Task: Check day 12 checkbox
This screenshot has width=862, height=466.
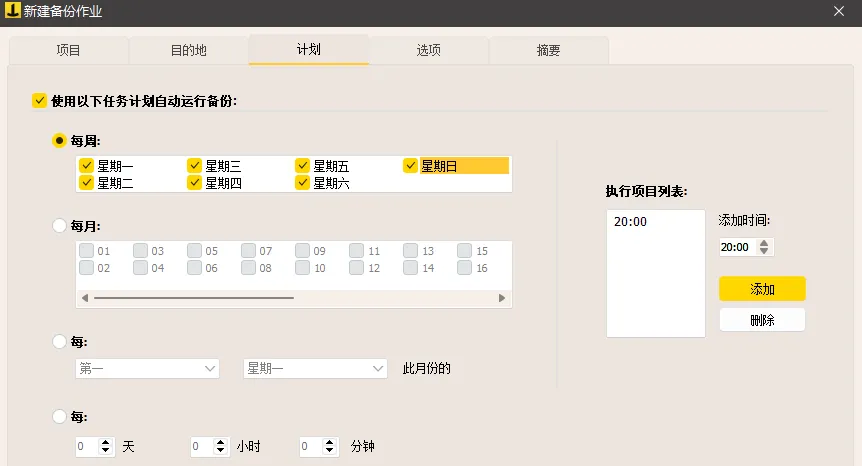Action: tap(356, 268)
